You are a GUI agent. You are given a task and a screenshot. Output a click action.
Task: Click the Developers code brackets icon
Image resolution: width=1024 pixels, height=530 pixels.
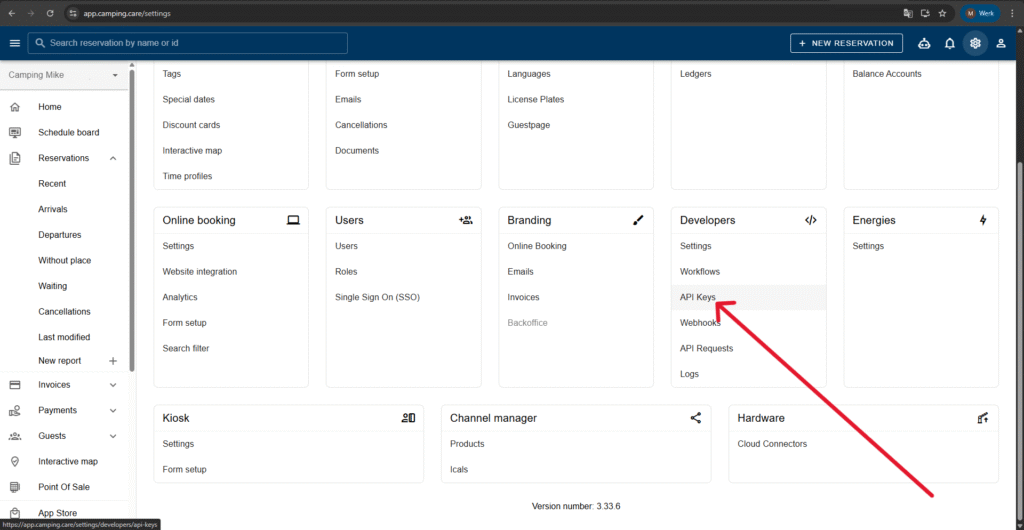tap(811, 220)
